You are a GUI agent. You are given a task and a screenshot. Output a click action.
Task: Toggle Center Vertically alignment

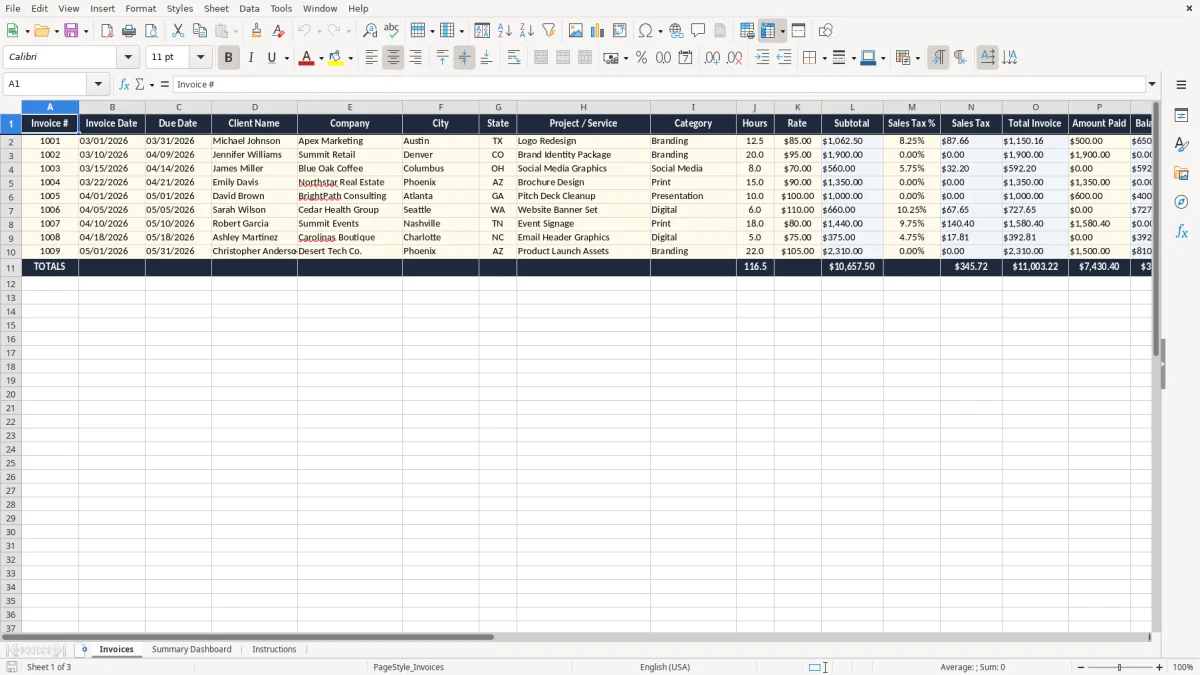(x=464, y=58)
